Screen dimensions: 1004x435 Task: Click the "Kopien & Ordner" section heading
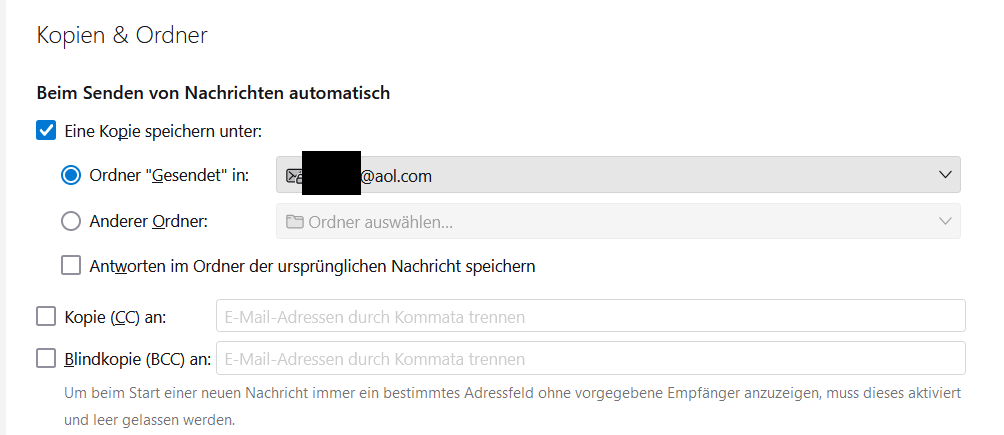[x=122, y=35]
